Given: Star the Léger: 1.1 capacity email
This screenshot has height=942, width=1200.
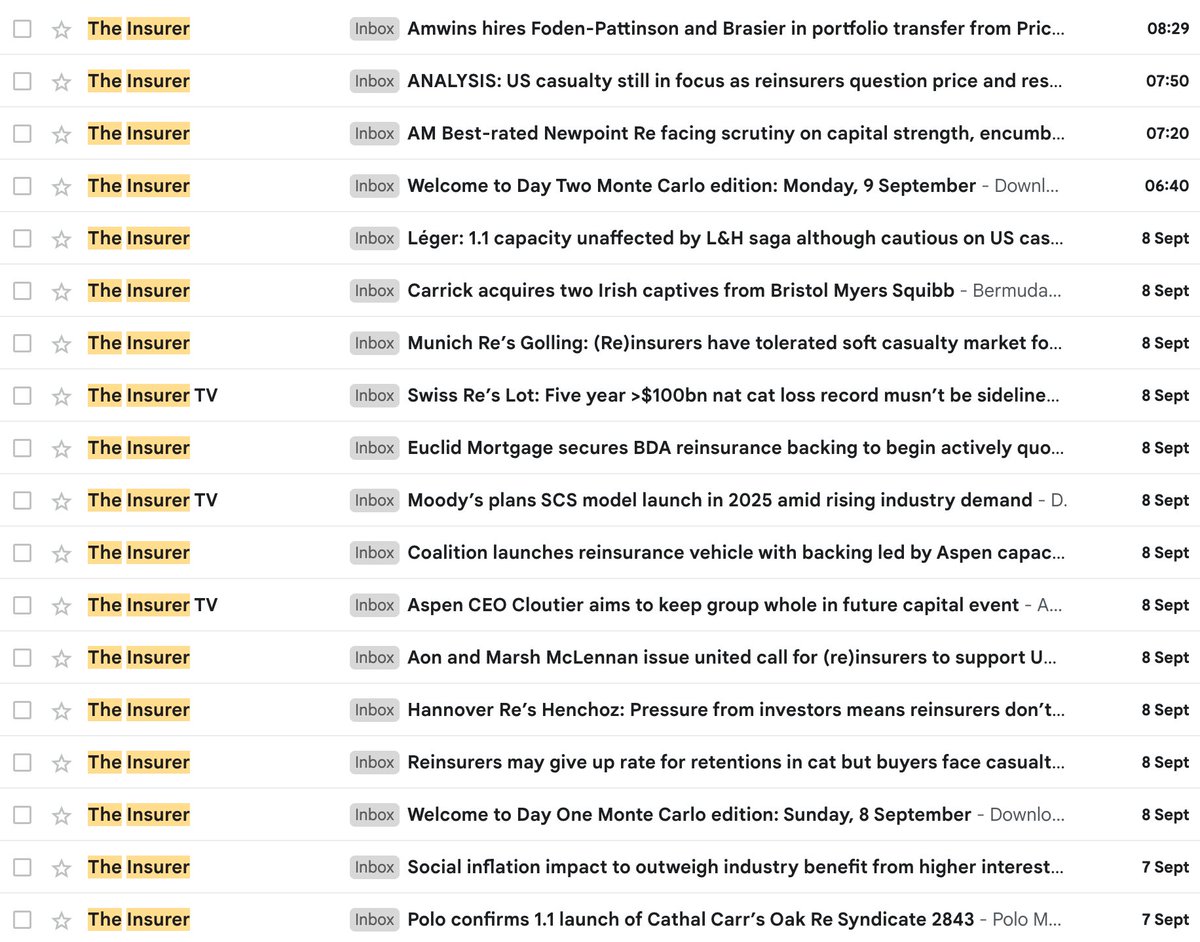Looking at the screenshot, I should point(61,238).
